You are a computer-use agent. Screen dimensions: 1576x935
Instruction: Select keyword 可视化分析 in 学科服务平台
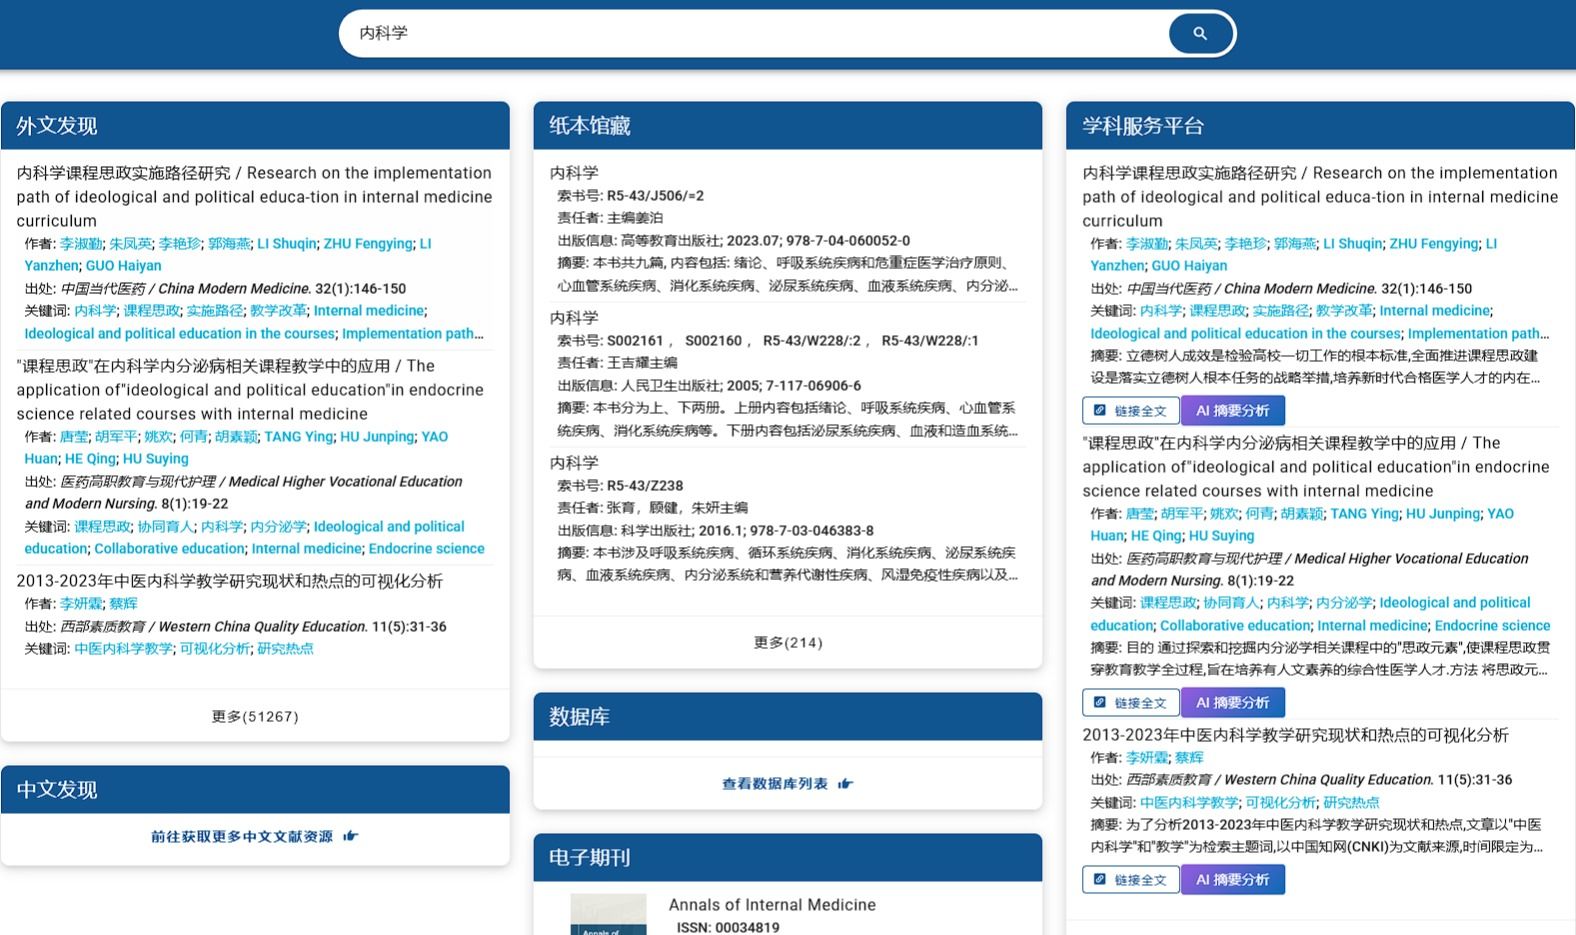(x=1280, y=803)
